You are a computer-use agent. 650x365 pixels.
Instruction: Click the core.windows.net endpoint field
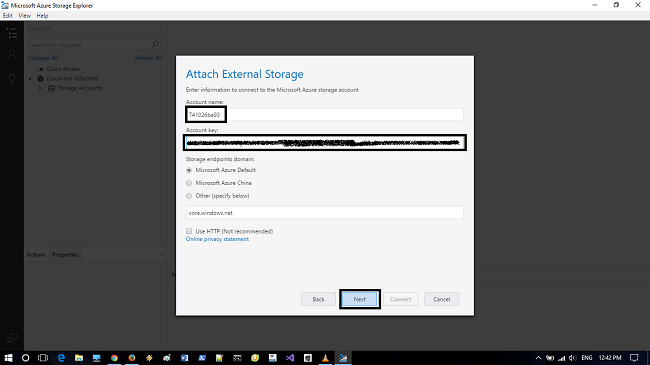click(325, 212)
